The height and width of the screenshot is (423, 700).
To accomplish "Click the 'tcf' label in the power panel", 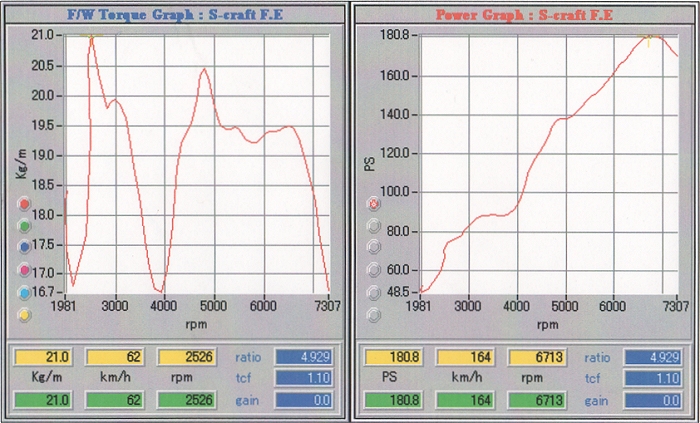I will point(592,378).
